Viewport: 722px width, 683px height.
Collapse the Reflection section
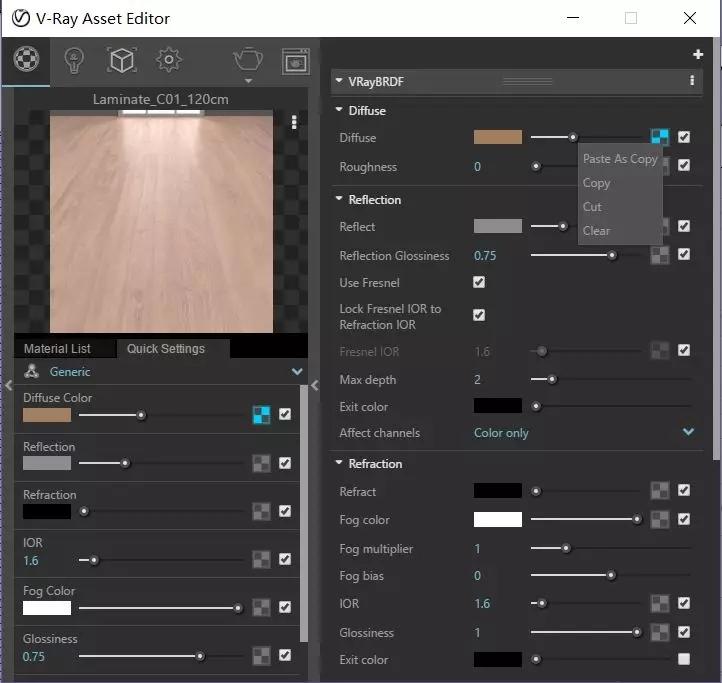tap(339, 198)
